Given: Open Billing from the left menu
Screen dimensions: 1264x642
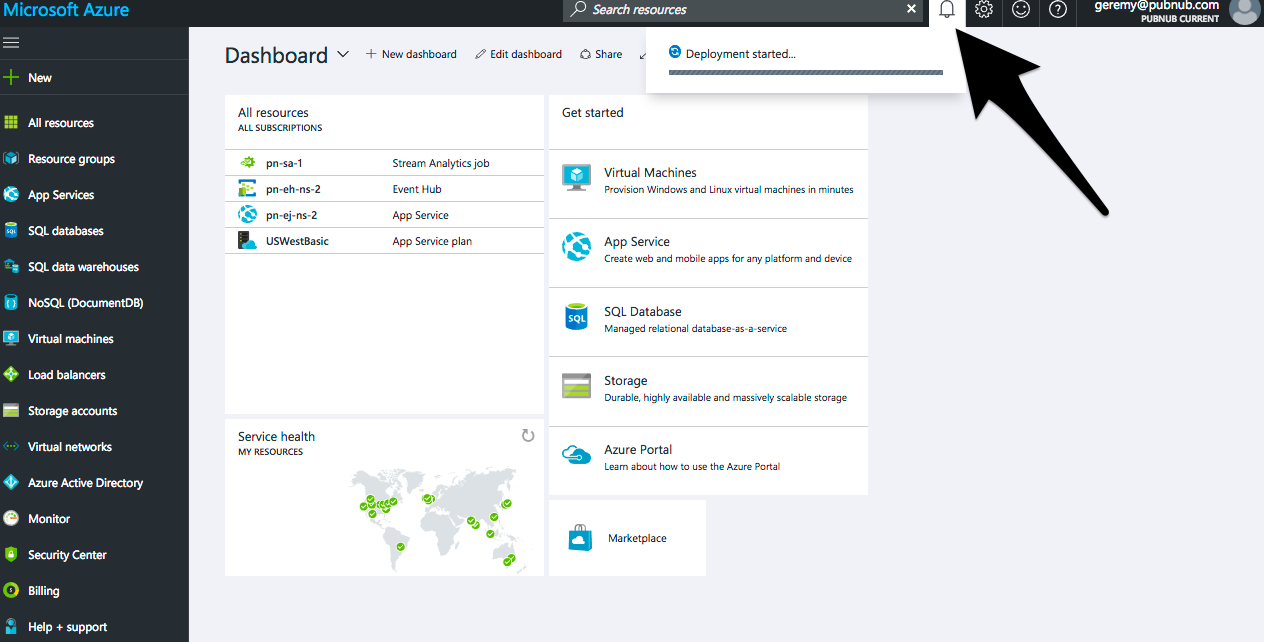Looking at the screenshot, I should click(x=42, y=590).
